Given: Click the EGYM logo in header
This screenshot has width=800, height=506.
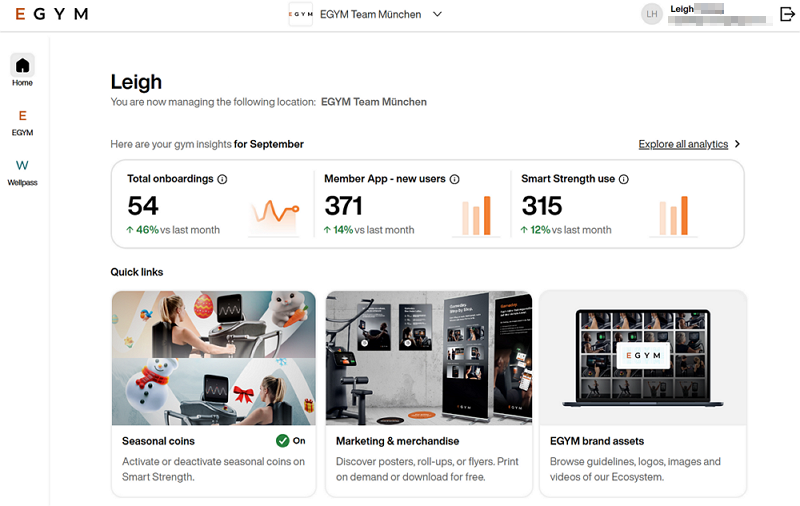Looking at the screenshot, I should pos(52,14).
